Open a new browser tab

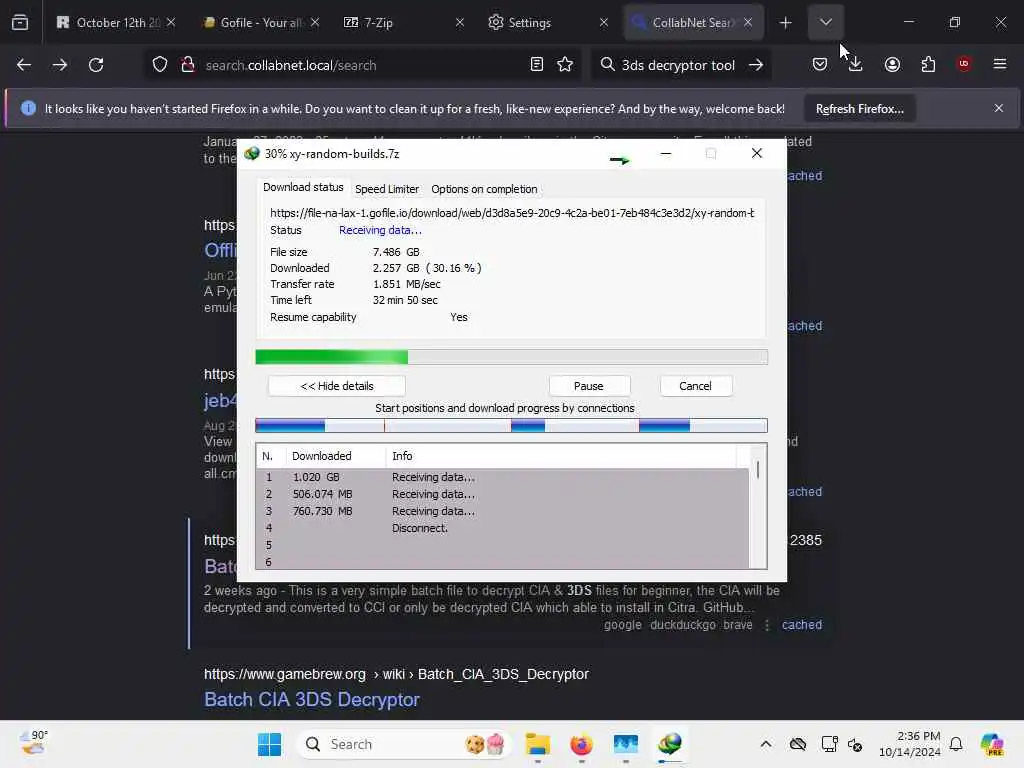786,23
